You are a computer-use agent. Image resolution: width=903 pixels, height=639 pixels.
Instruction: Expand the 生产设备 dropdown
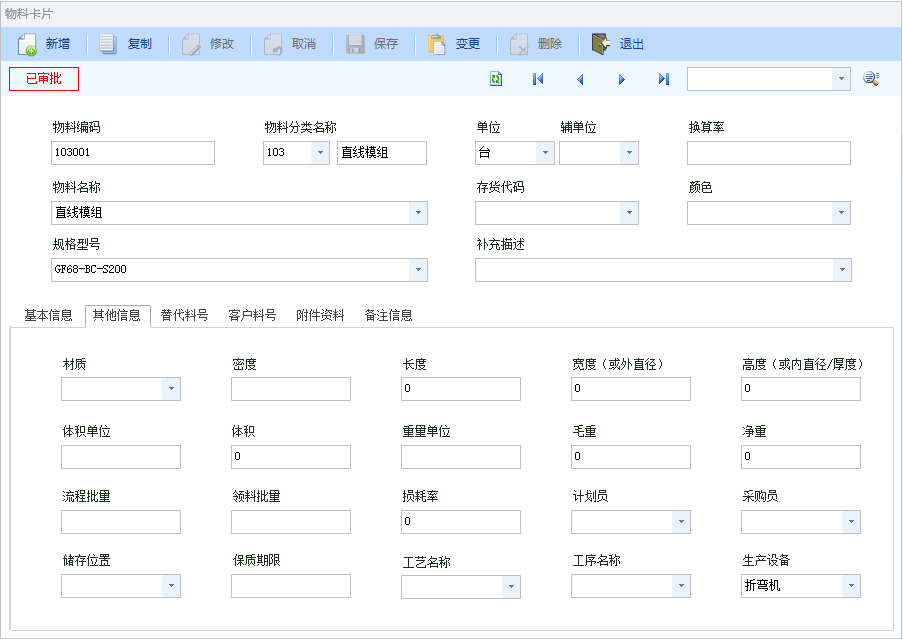tap(851, 586)
